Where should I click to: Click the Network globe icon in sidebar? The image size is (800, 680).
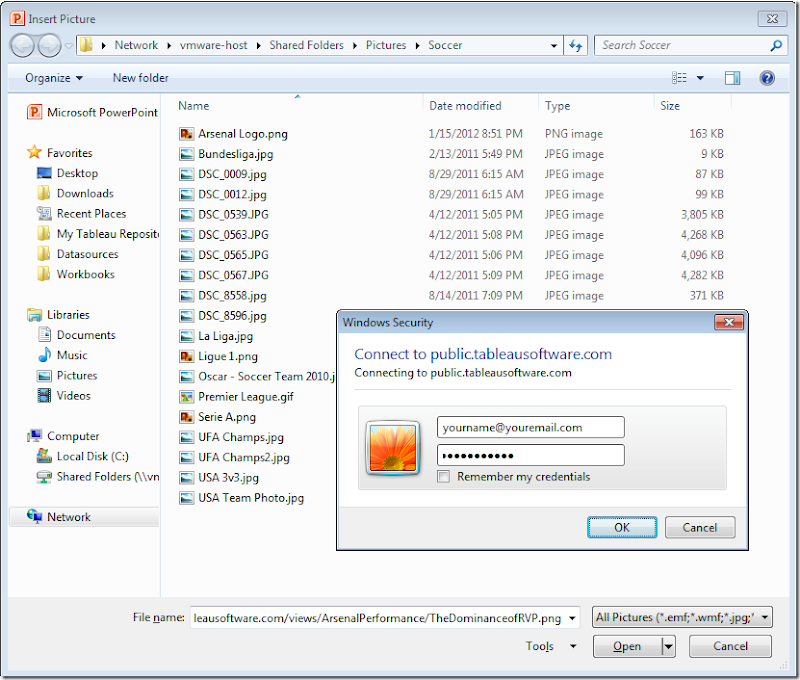[x=35, y=516]
